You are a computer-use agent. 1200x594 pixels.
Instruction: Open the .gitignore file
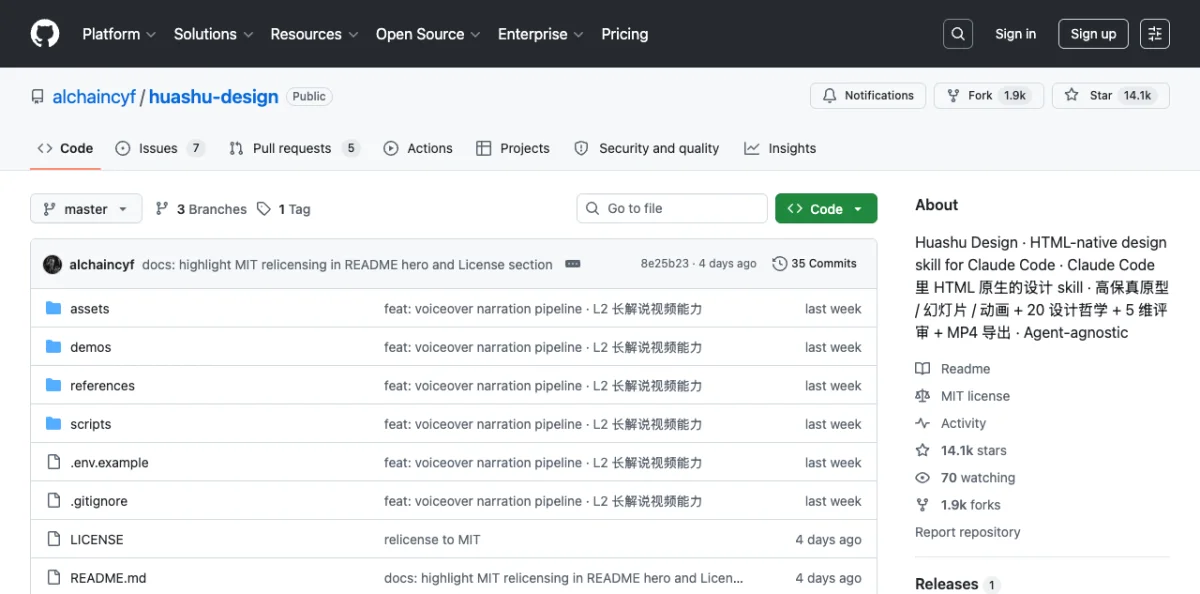(x=99, y=501)
